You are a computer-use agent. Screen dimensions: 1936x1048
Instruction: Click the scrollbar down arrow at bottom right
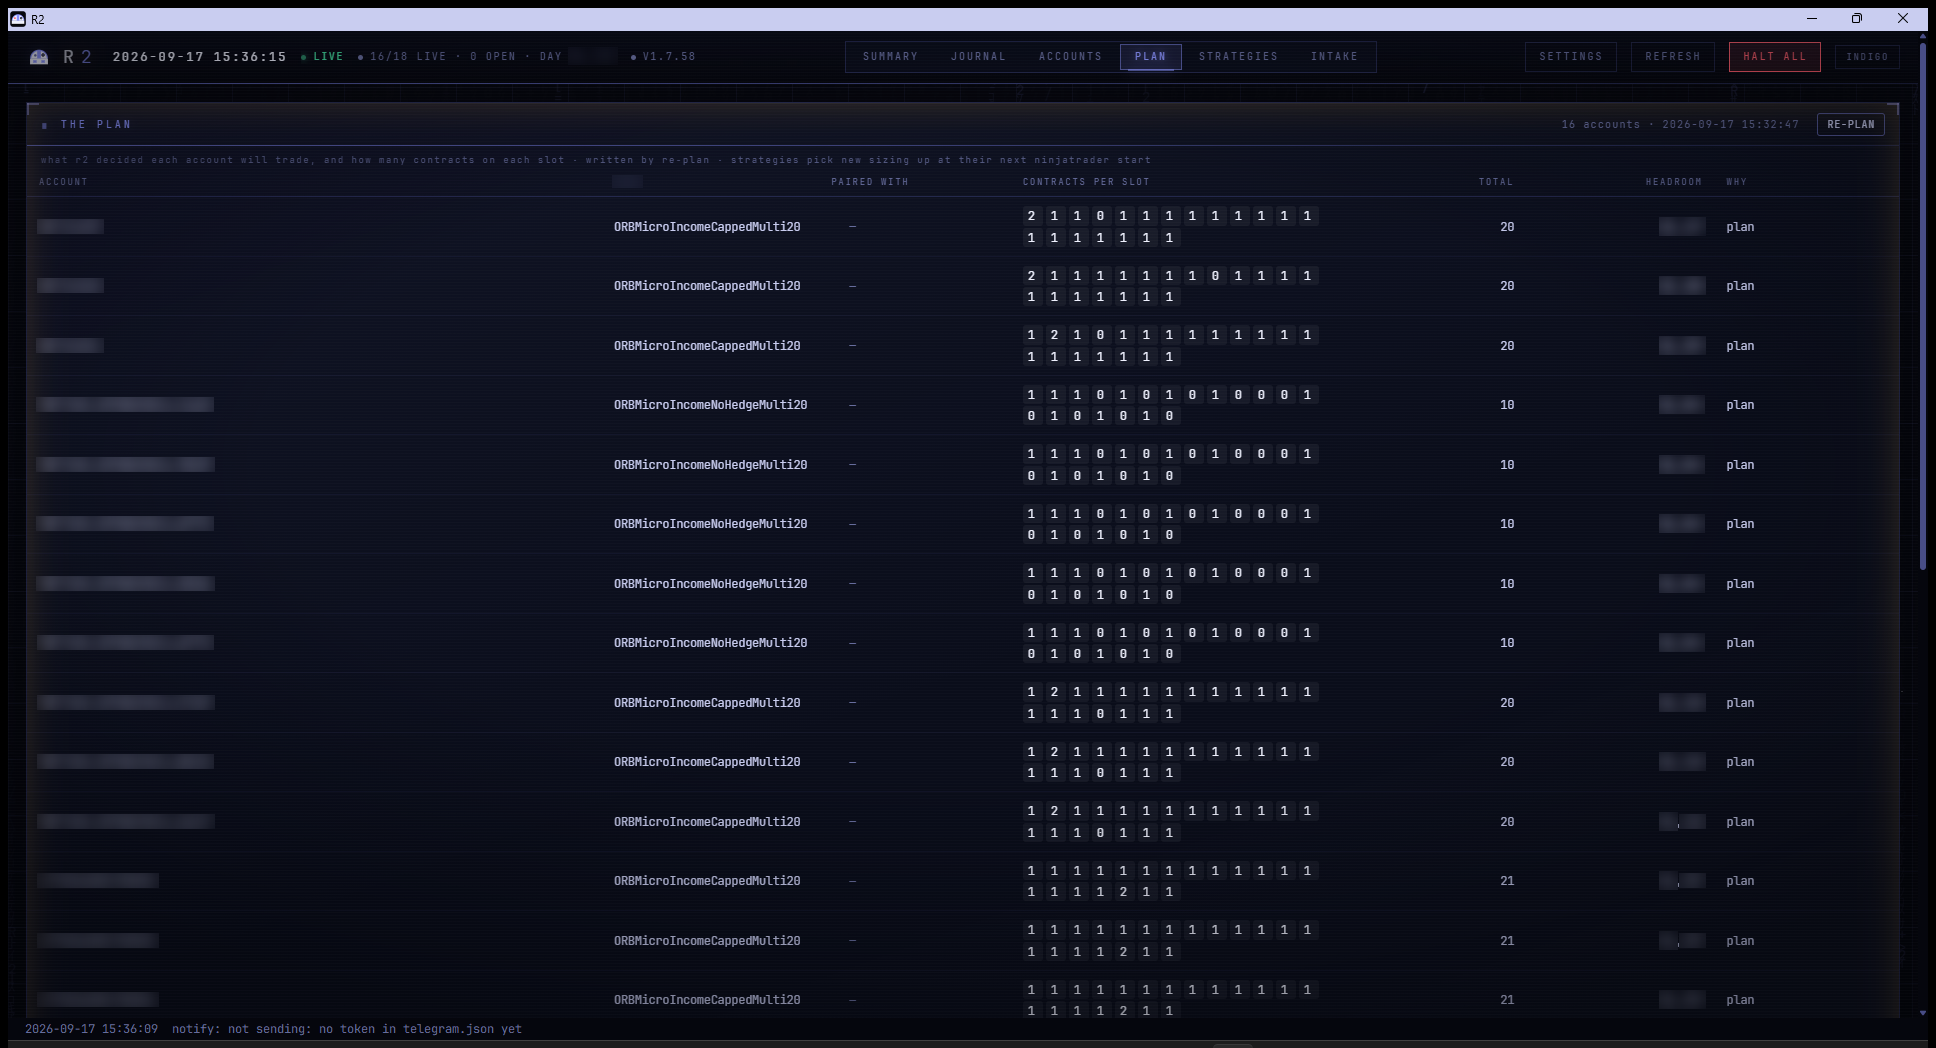pos(1923,1013)
